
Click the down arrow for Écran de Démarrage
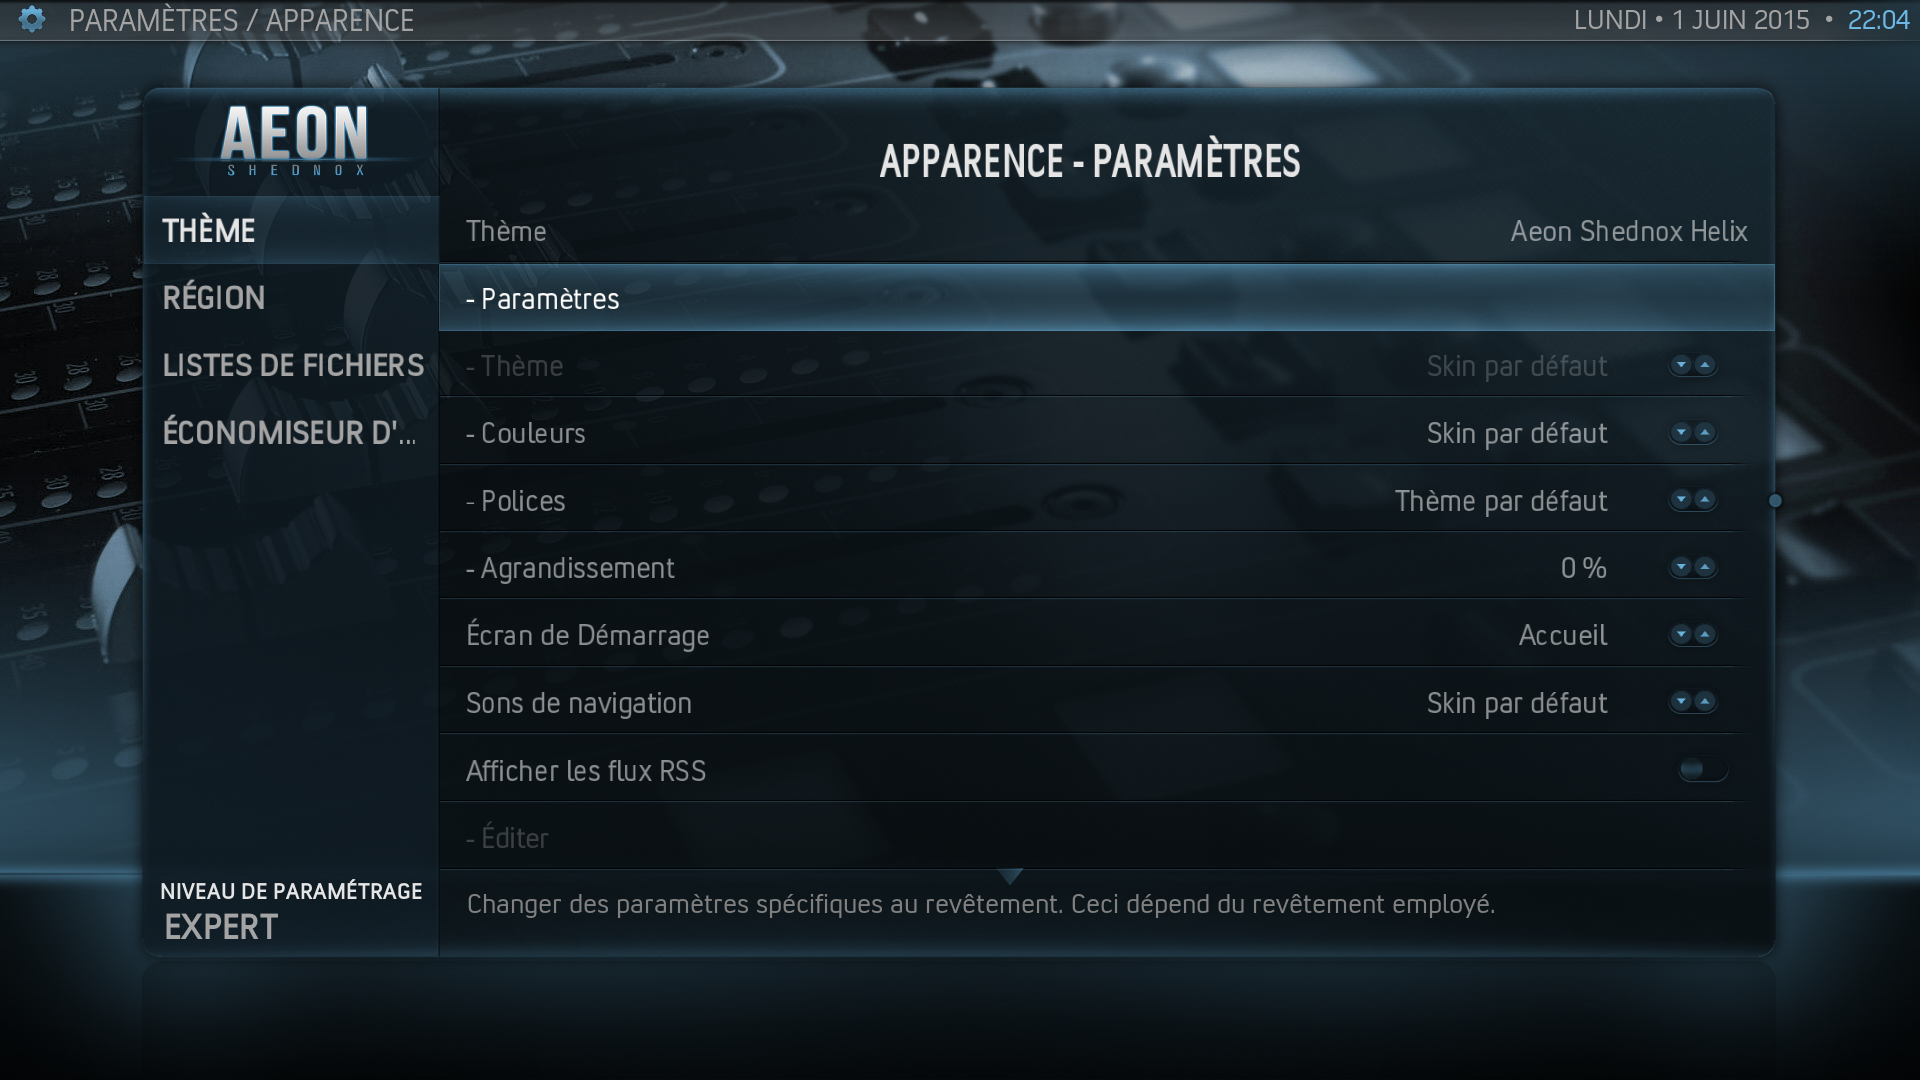click(1681, 634)
